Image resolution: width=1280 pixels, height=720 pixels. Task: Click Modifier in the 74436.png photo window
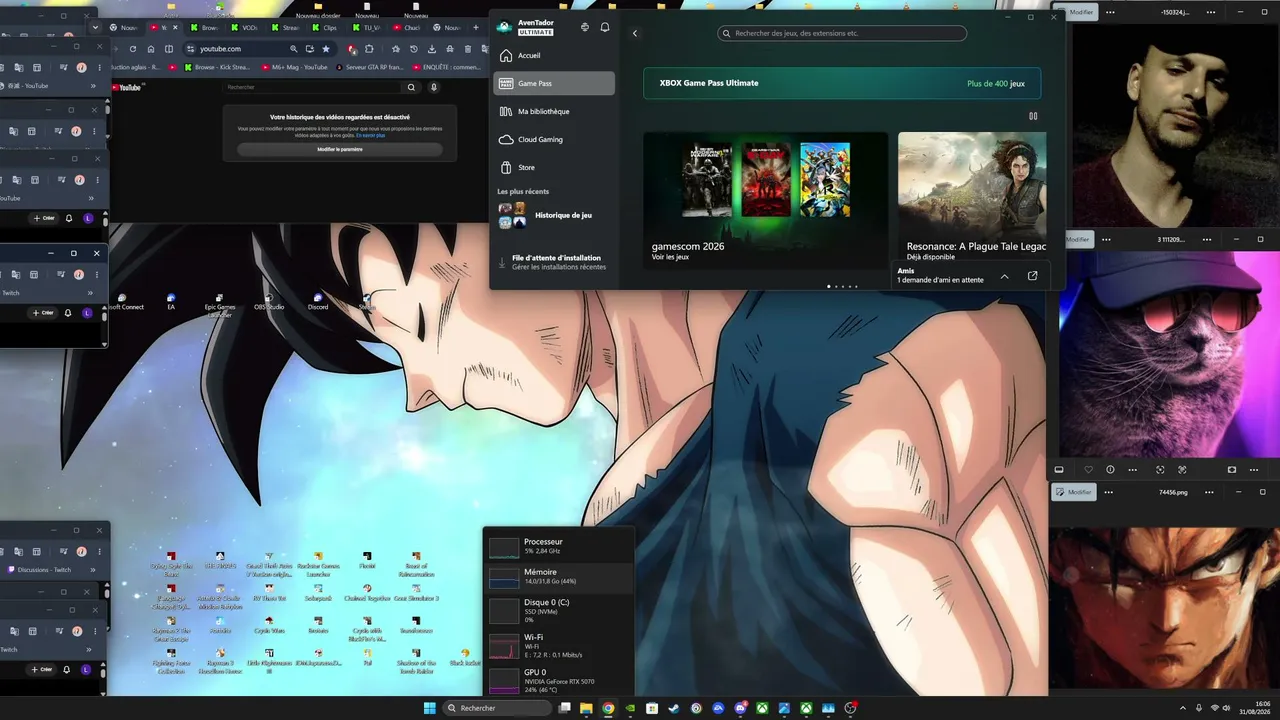1075,492
